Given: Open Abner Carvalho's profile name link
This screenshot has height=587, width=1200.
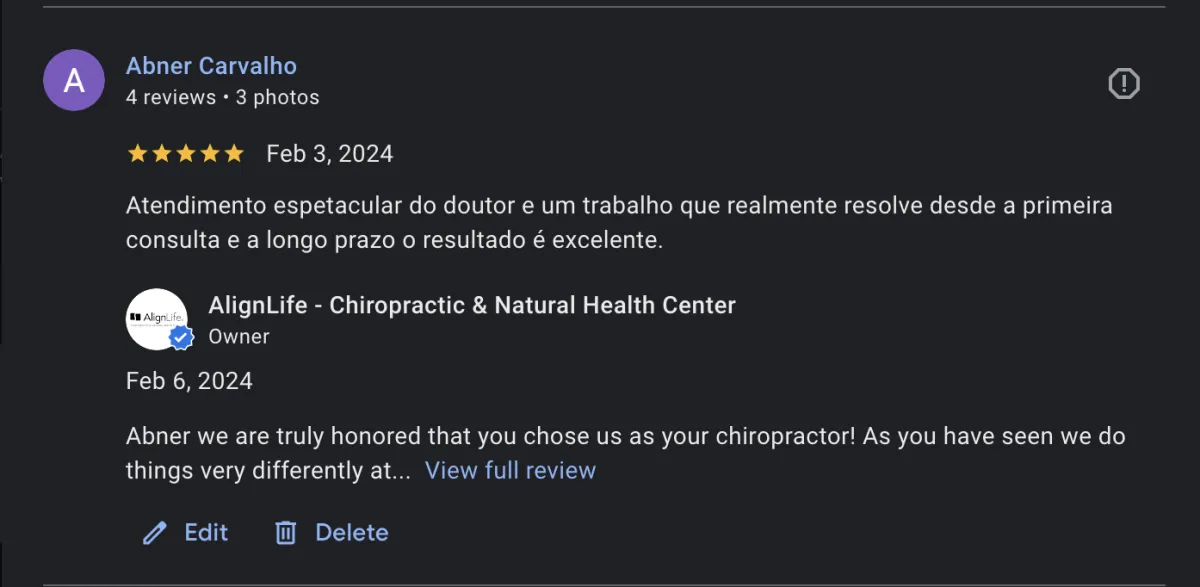Looking at the screenshot, I should click(211, 66).
